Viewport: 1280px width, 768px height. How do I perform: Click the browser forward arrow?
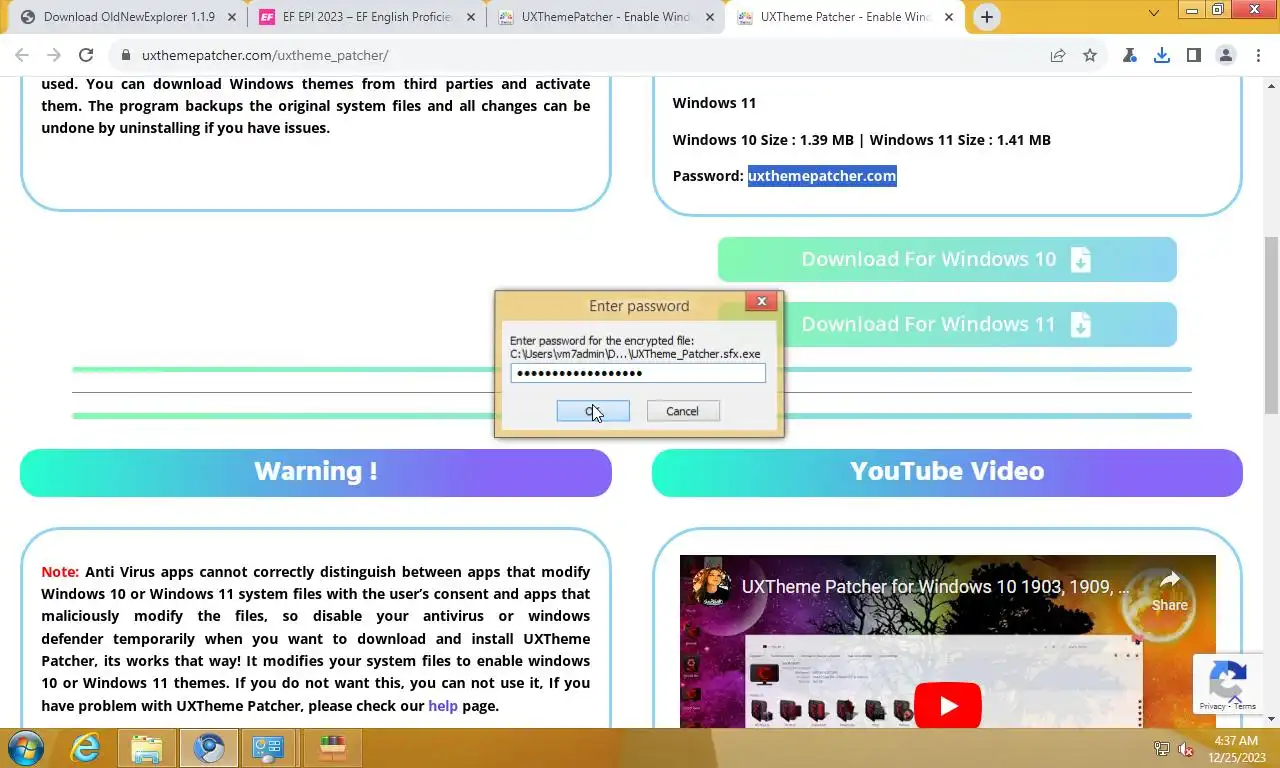click(x=54, y=56)
